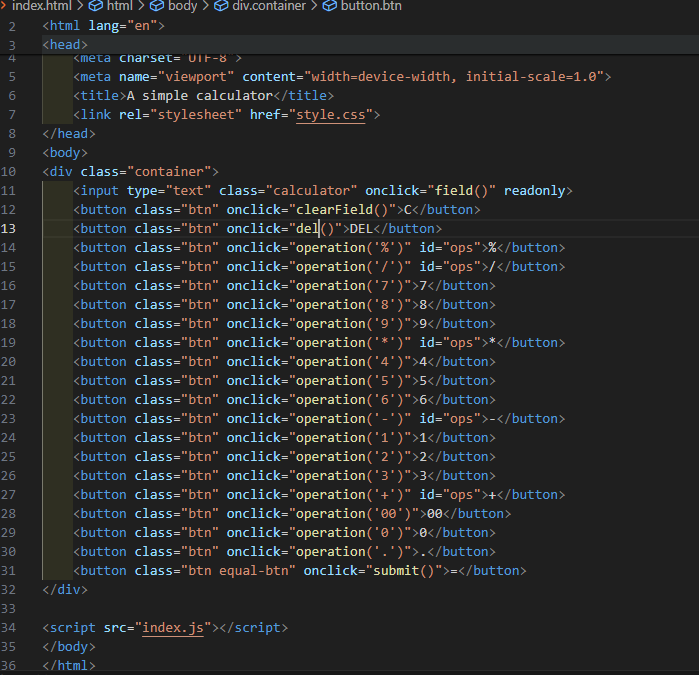Click the closing </head> tag on line 8
The width and height of the screenshot is (699, 675).
69,134
